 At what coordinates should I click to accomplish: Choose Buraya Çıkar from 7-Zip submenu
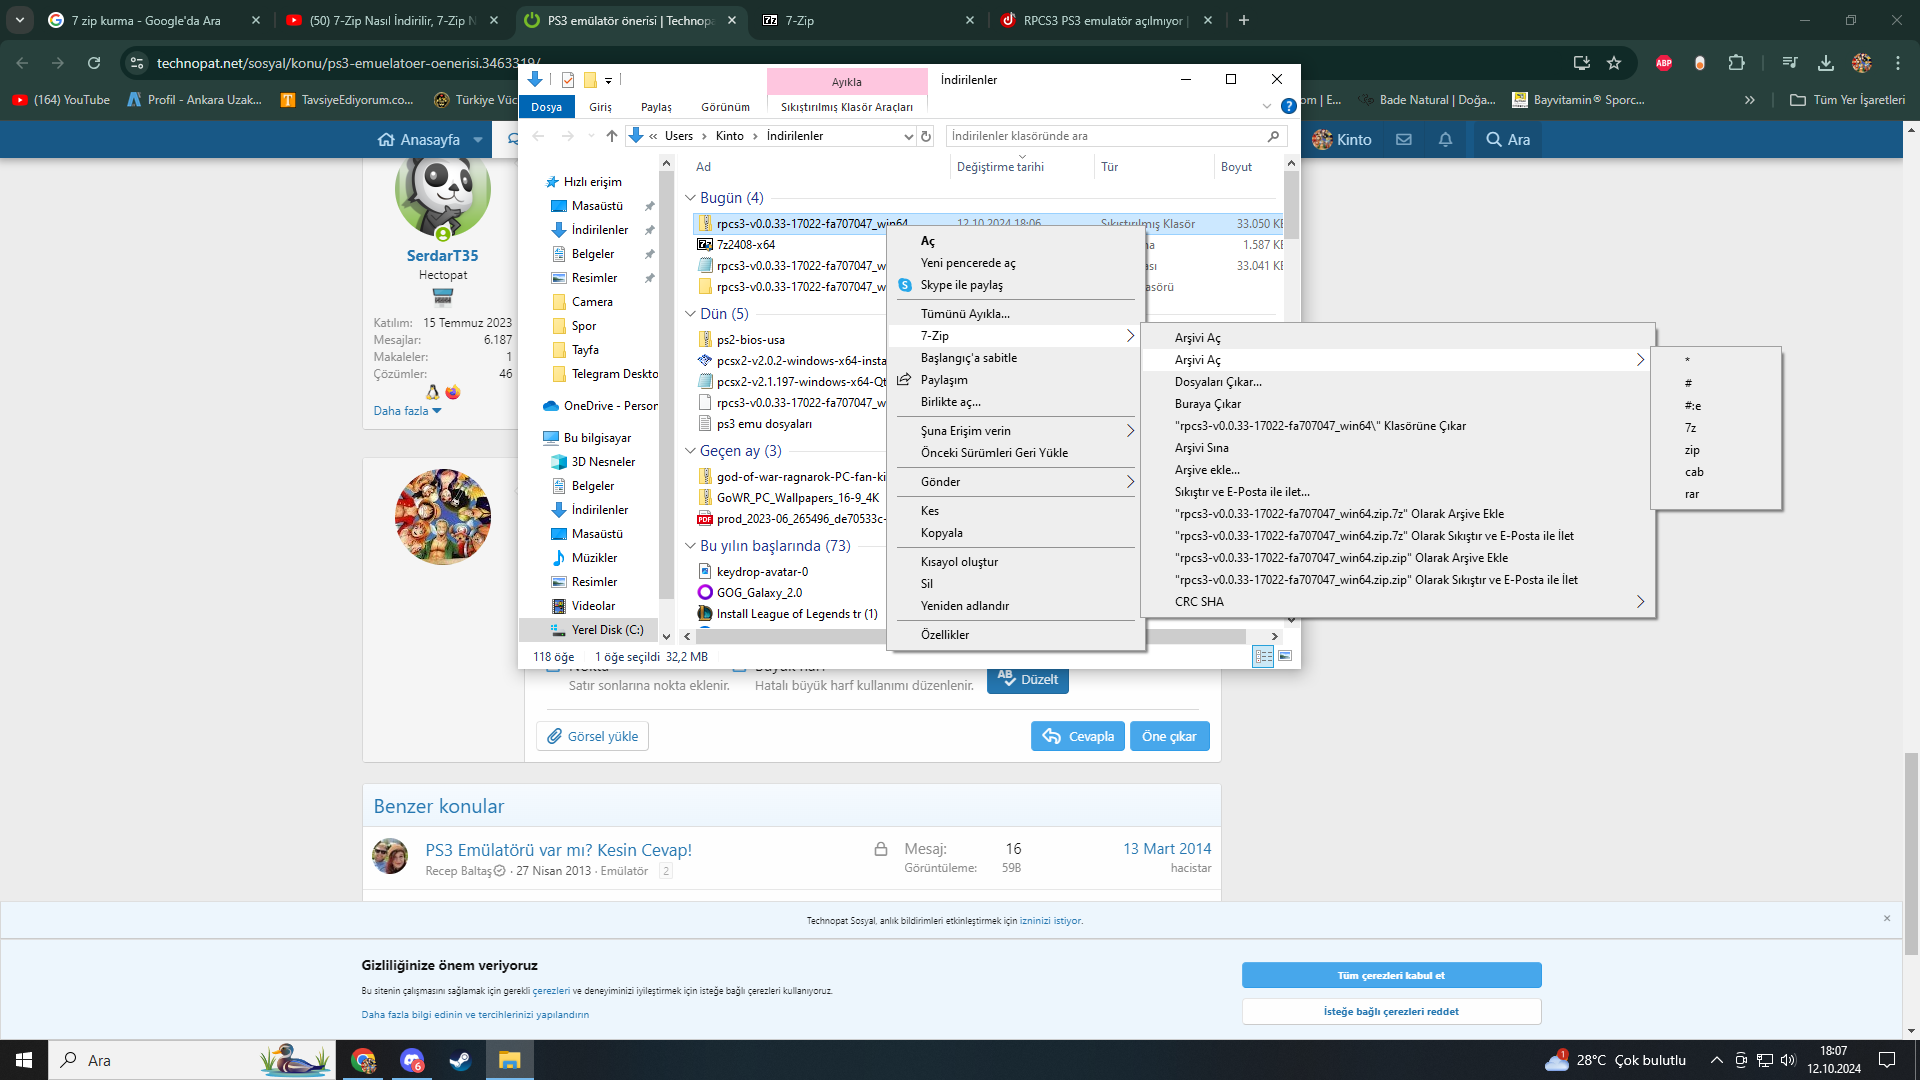point(1207,404)
